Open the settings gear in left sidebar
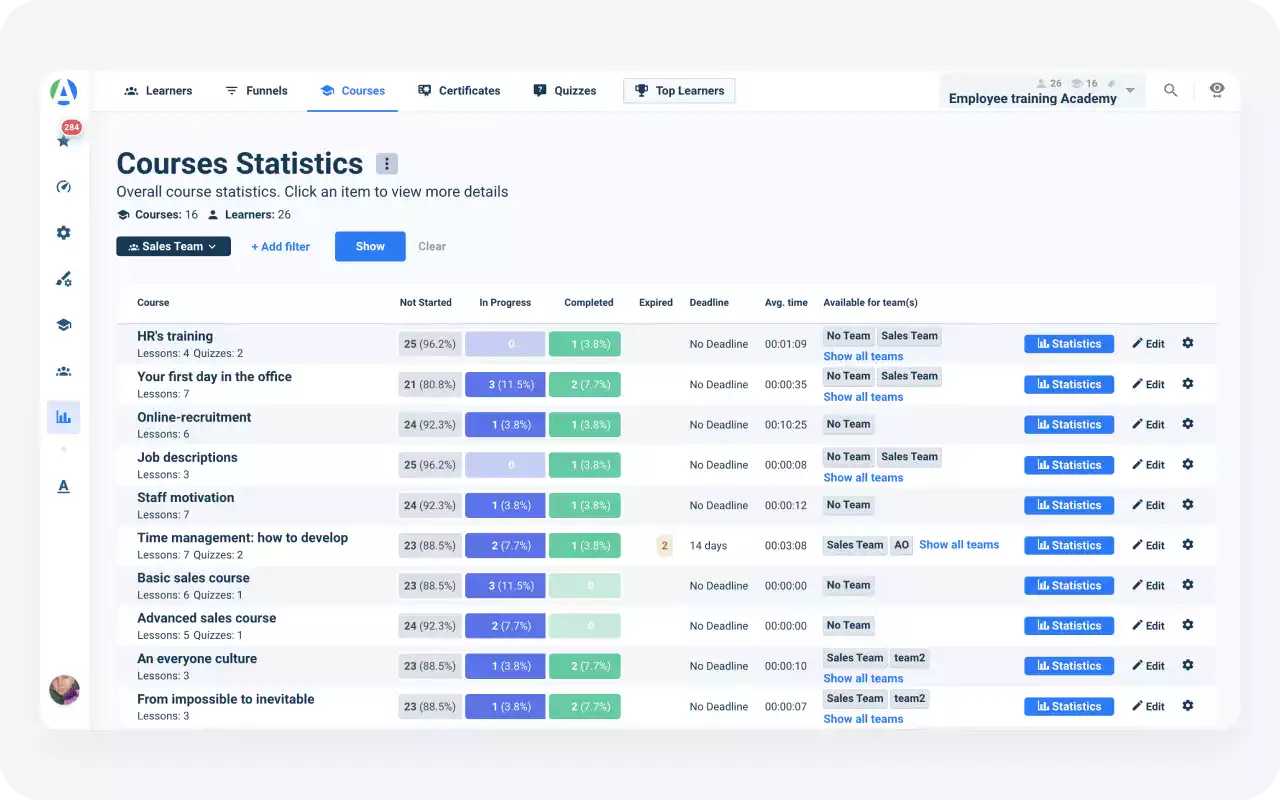Viewport: 1280px width, 800px height. 64,233
